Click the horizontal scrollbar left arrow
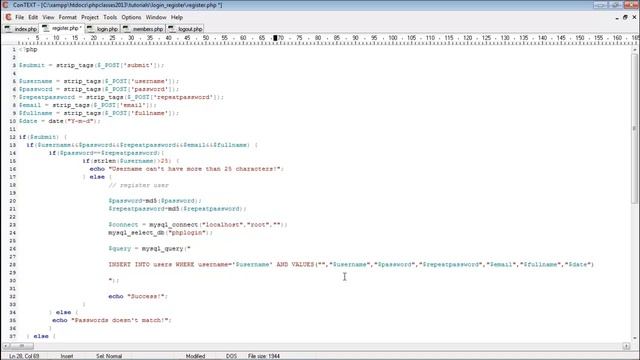This screenshot has height=360, width=640. [6, 346]
